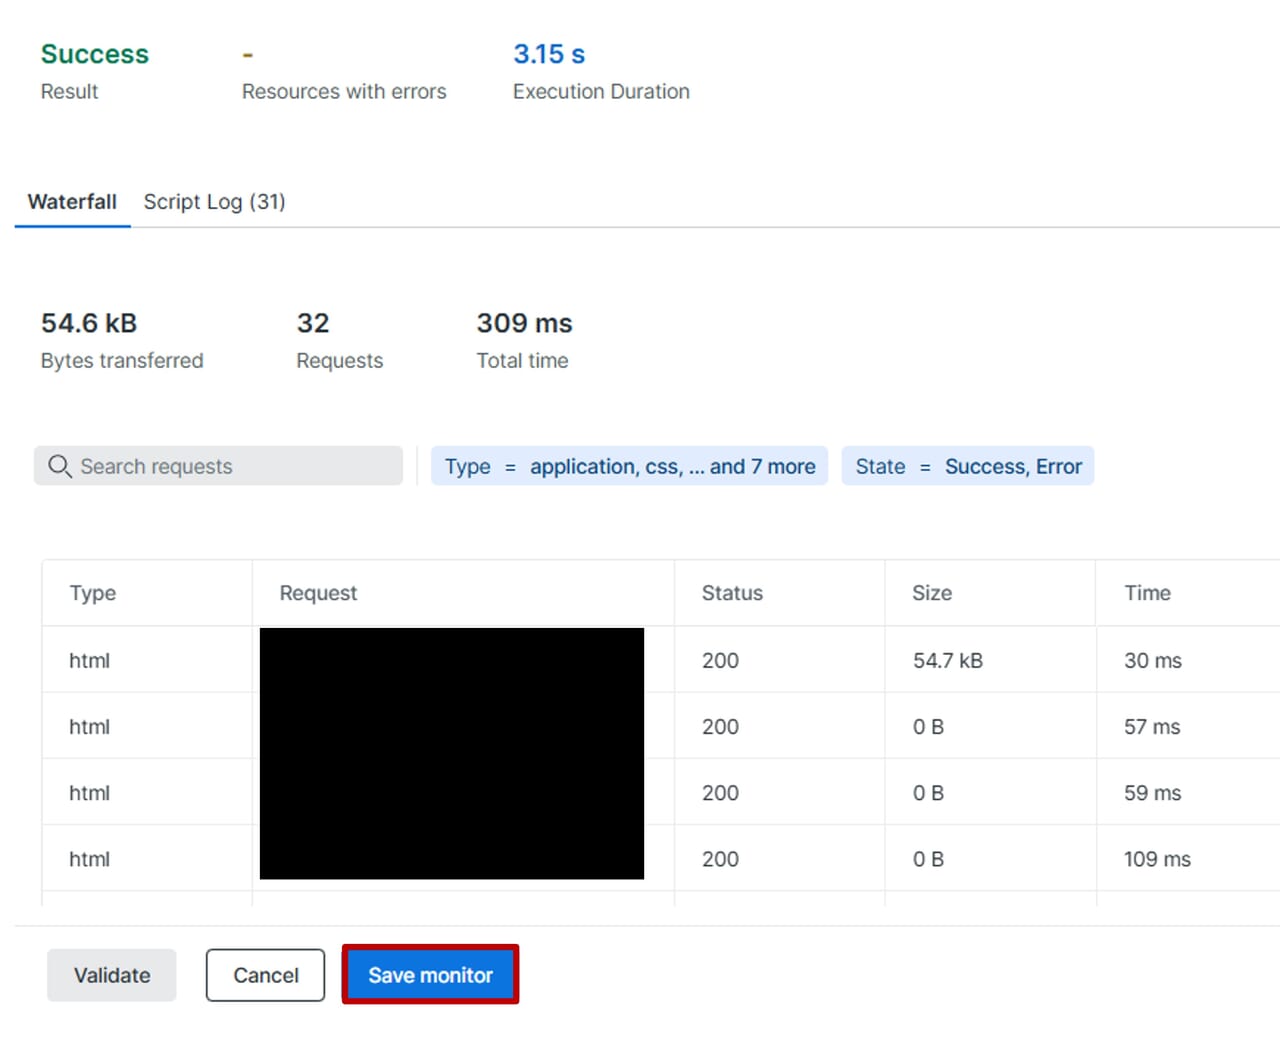The height and width of the screenshot is (1037, 1280).
Task: Switch to the Waterfall tab
Action: pyautogui.click(x=72, y=202)
